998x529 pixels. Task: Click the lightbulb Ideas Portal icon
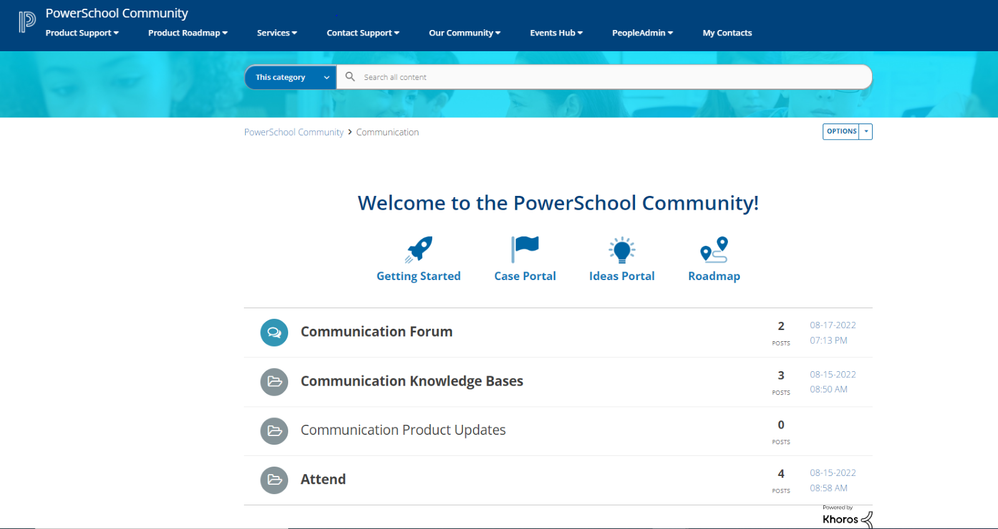(622, 249)
